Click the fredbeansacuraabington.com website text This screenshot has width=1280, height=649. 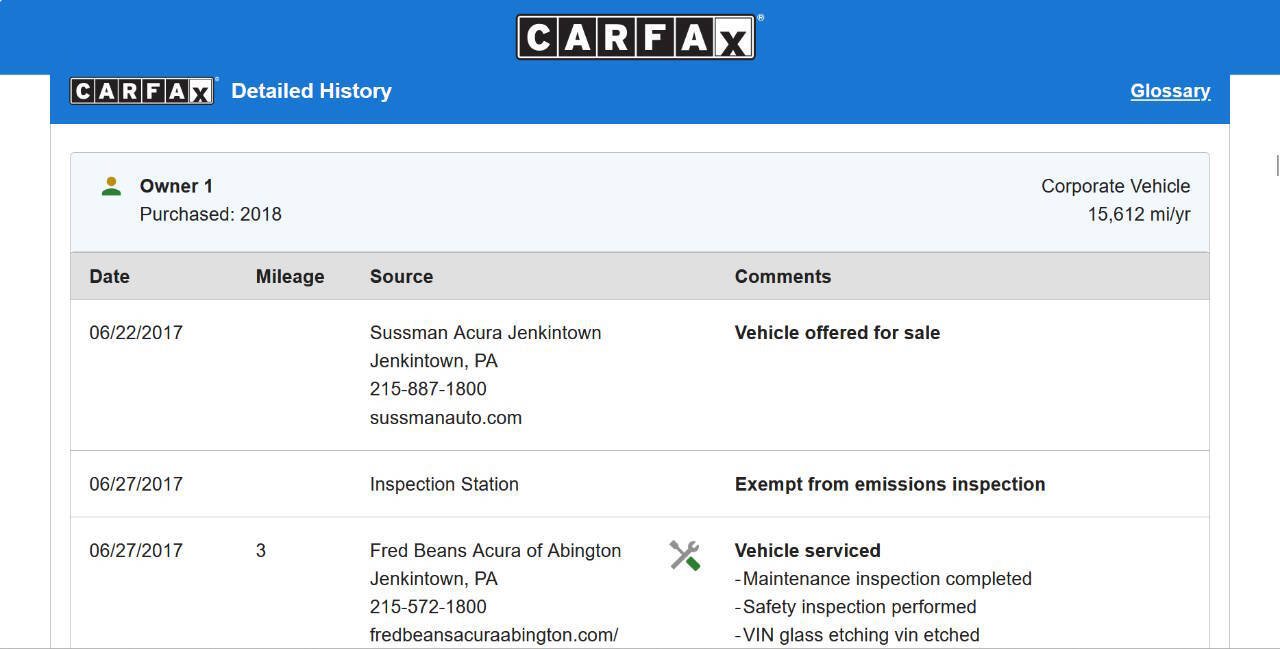click(494, 635)
